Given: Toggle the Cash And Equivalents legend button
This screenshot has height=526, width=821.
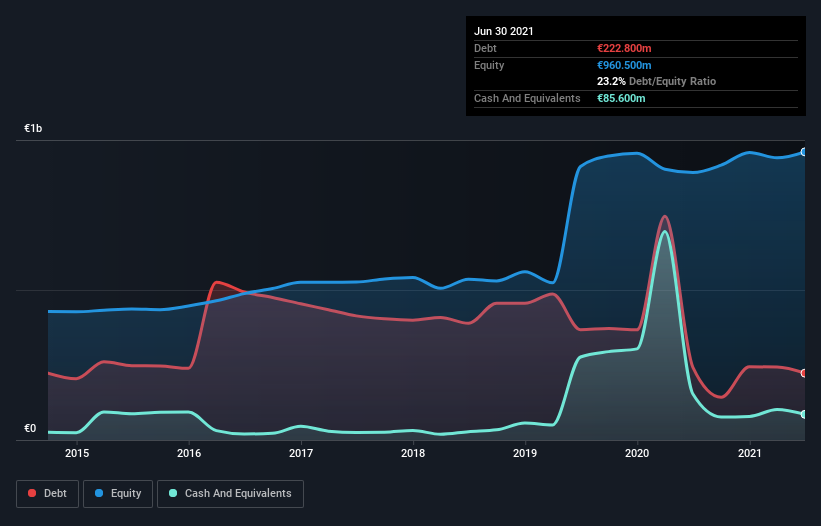Looking at the screenshot, I should [x=230, y=494].
